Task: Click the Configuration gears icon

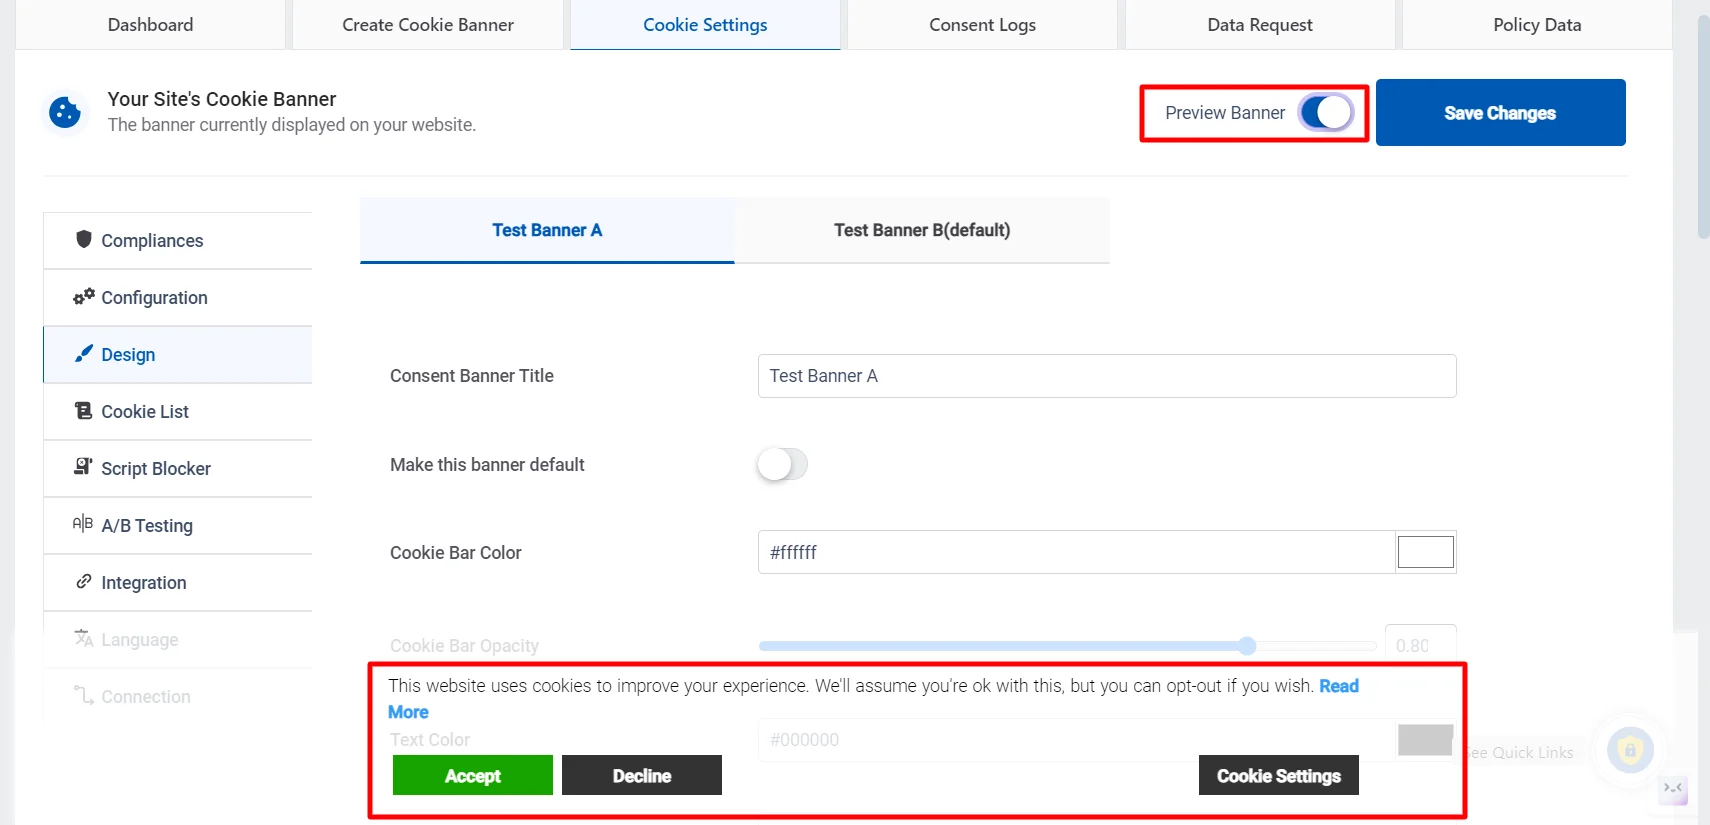Action: (x=84, y=296)
